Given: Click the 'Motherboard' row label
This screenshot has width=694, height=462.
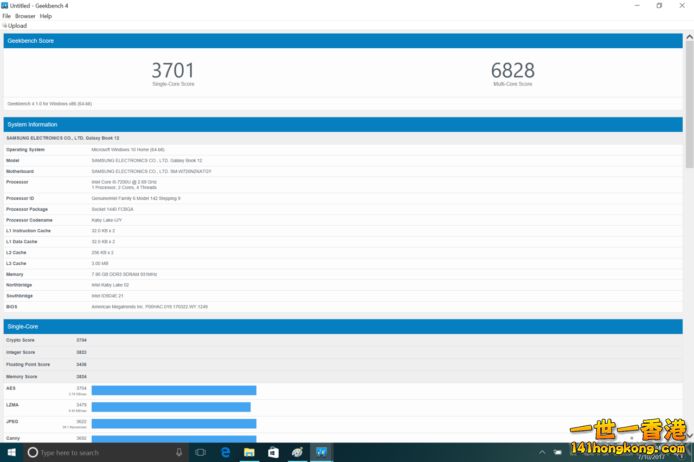Looking at the screenshot, I should (x=20, y=171).
